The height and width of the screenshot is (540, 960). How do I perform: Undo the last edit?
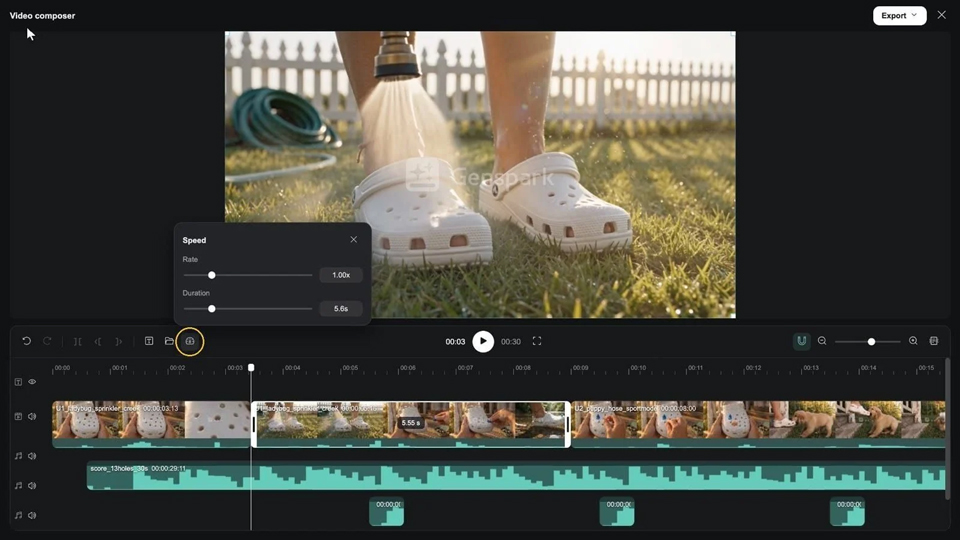tap(26, 341)
